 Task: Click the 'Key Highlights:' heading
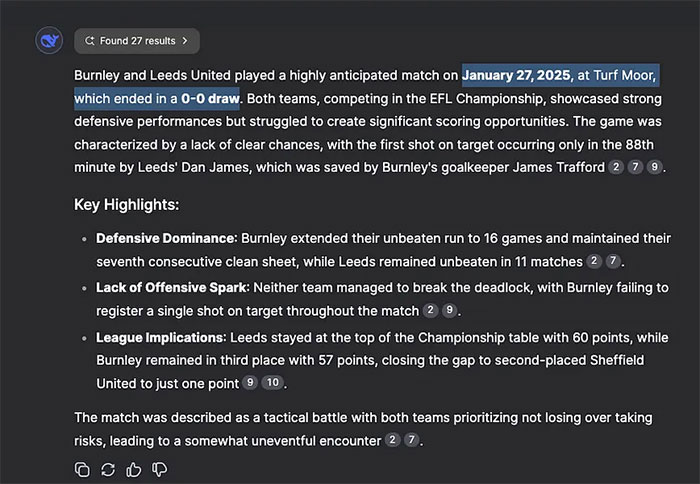tap(126, 205)
